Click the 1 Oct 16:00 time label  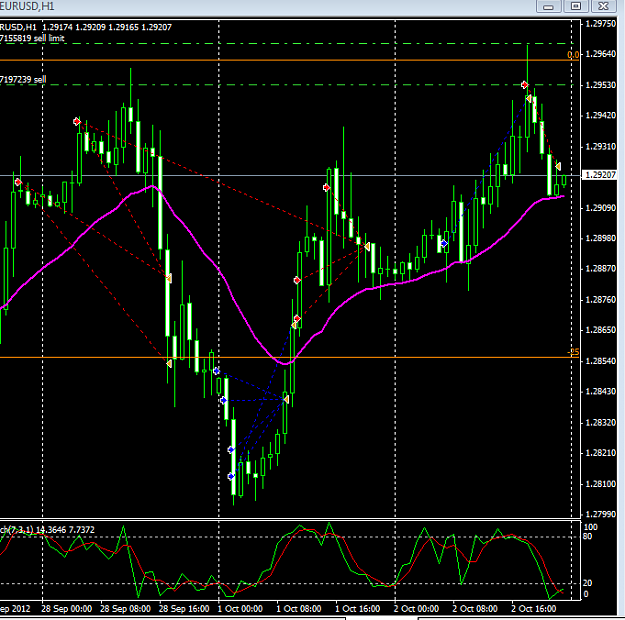click(357, 609)
